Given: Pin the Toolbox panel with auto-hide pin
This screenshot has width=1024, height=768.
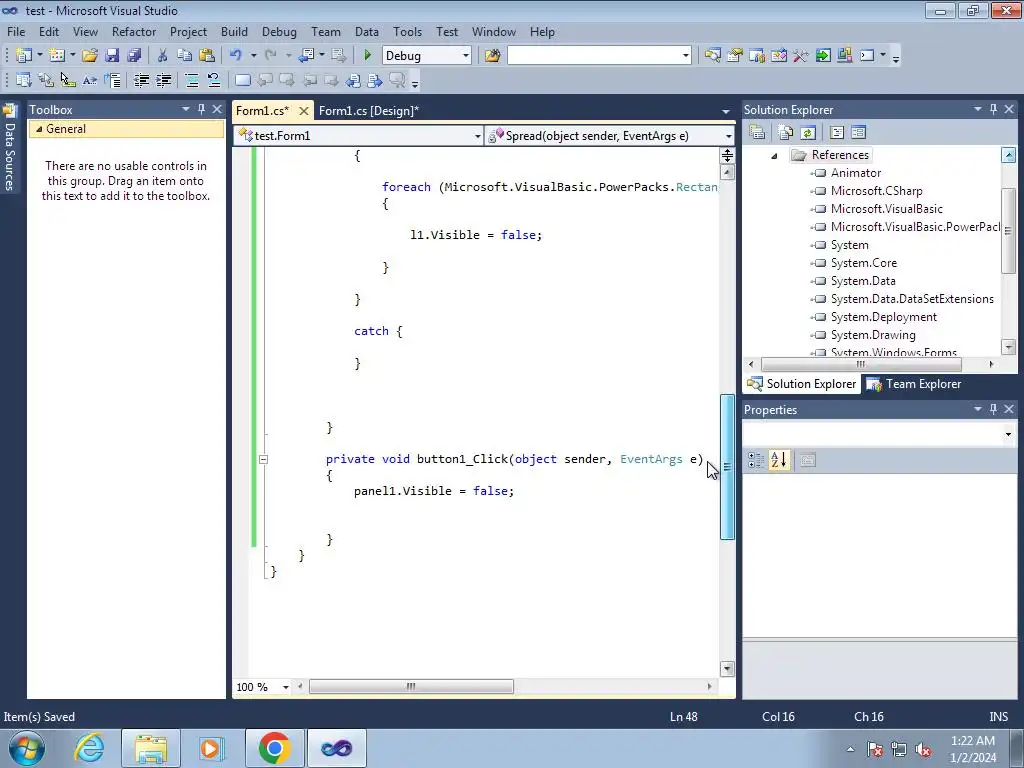Looking at the screenshot, I should point(201,109).
